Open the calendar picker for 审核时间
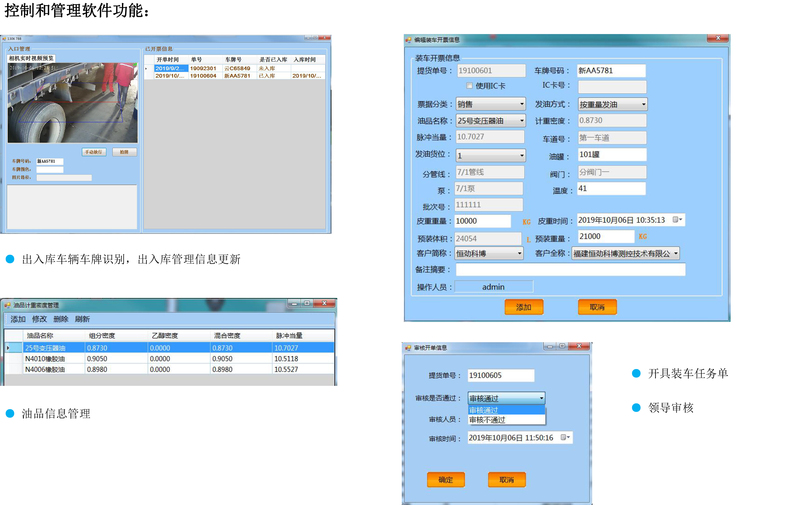 click(x=565, y=438)
